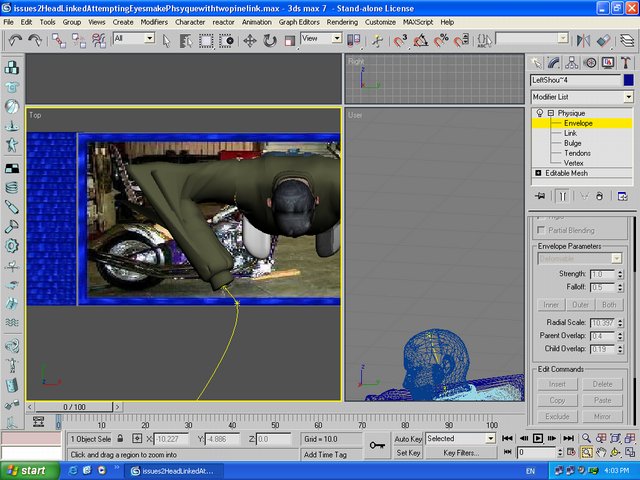Select the Move transform tool

[249, 40]
